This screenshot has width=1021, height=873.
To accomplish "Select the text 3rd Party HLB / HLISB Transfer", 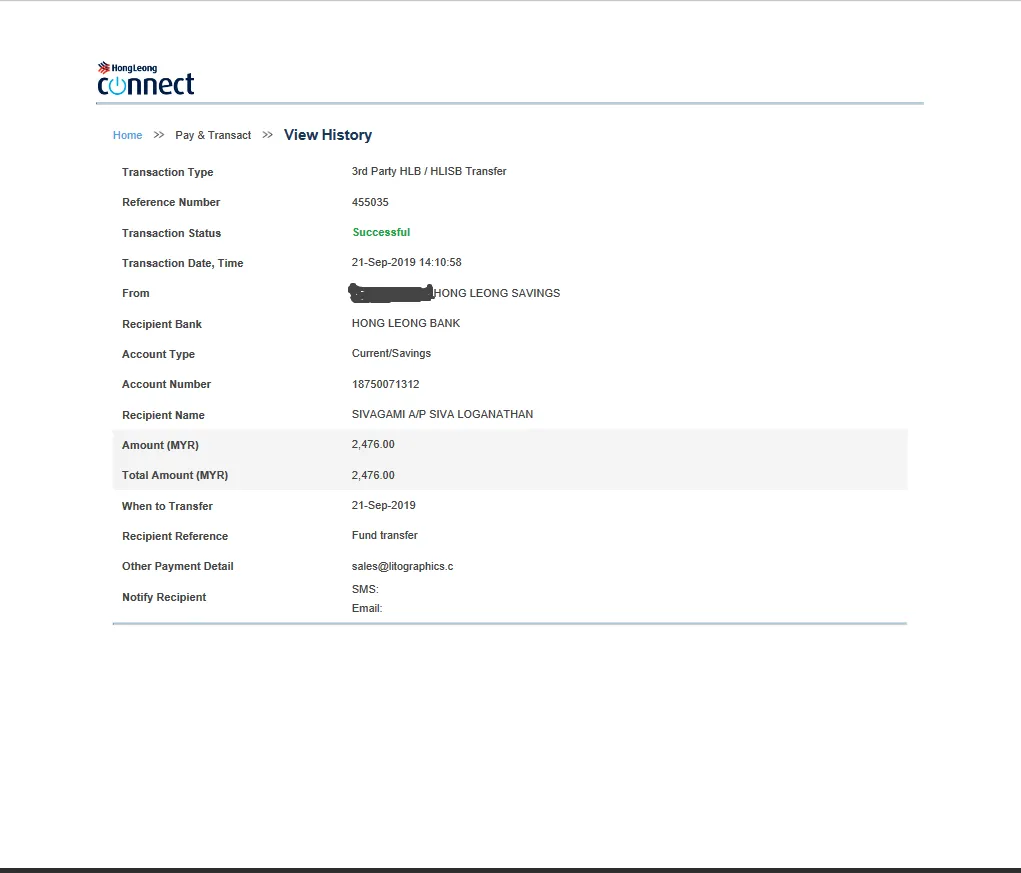I will pos(429,171).
